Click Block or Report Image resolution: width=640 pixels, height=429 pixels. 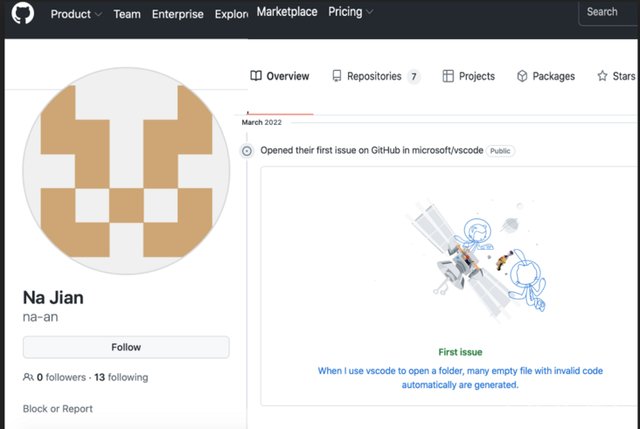click(58, 409)
